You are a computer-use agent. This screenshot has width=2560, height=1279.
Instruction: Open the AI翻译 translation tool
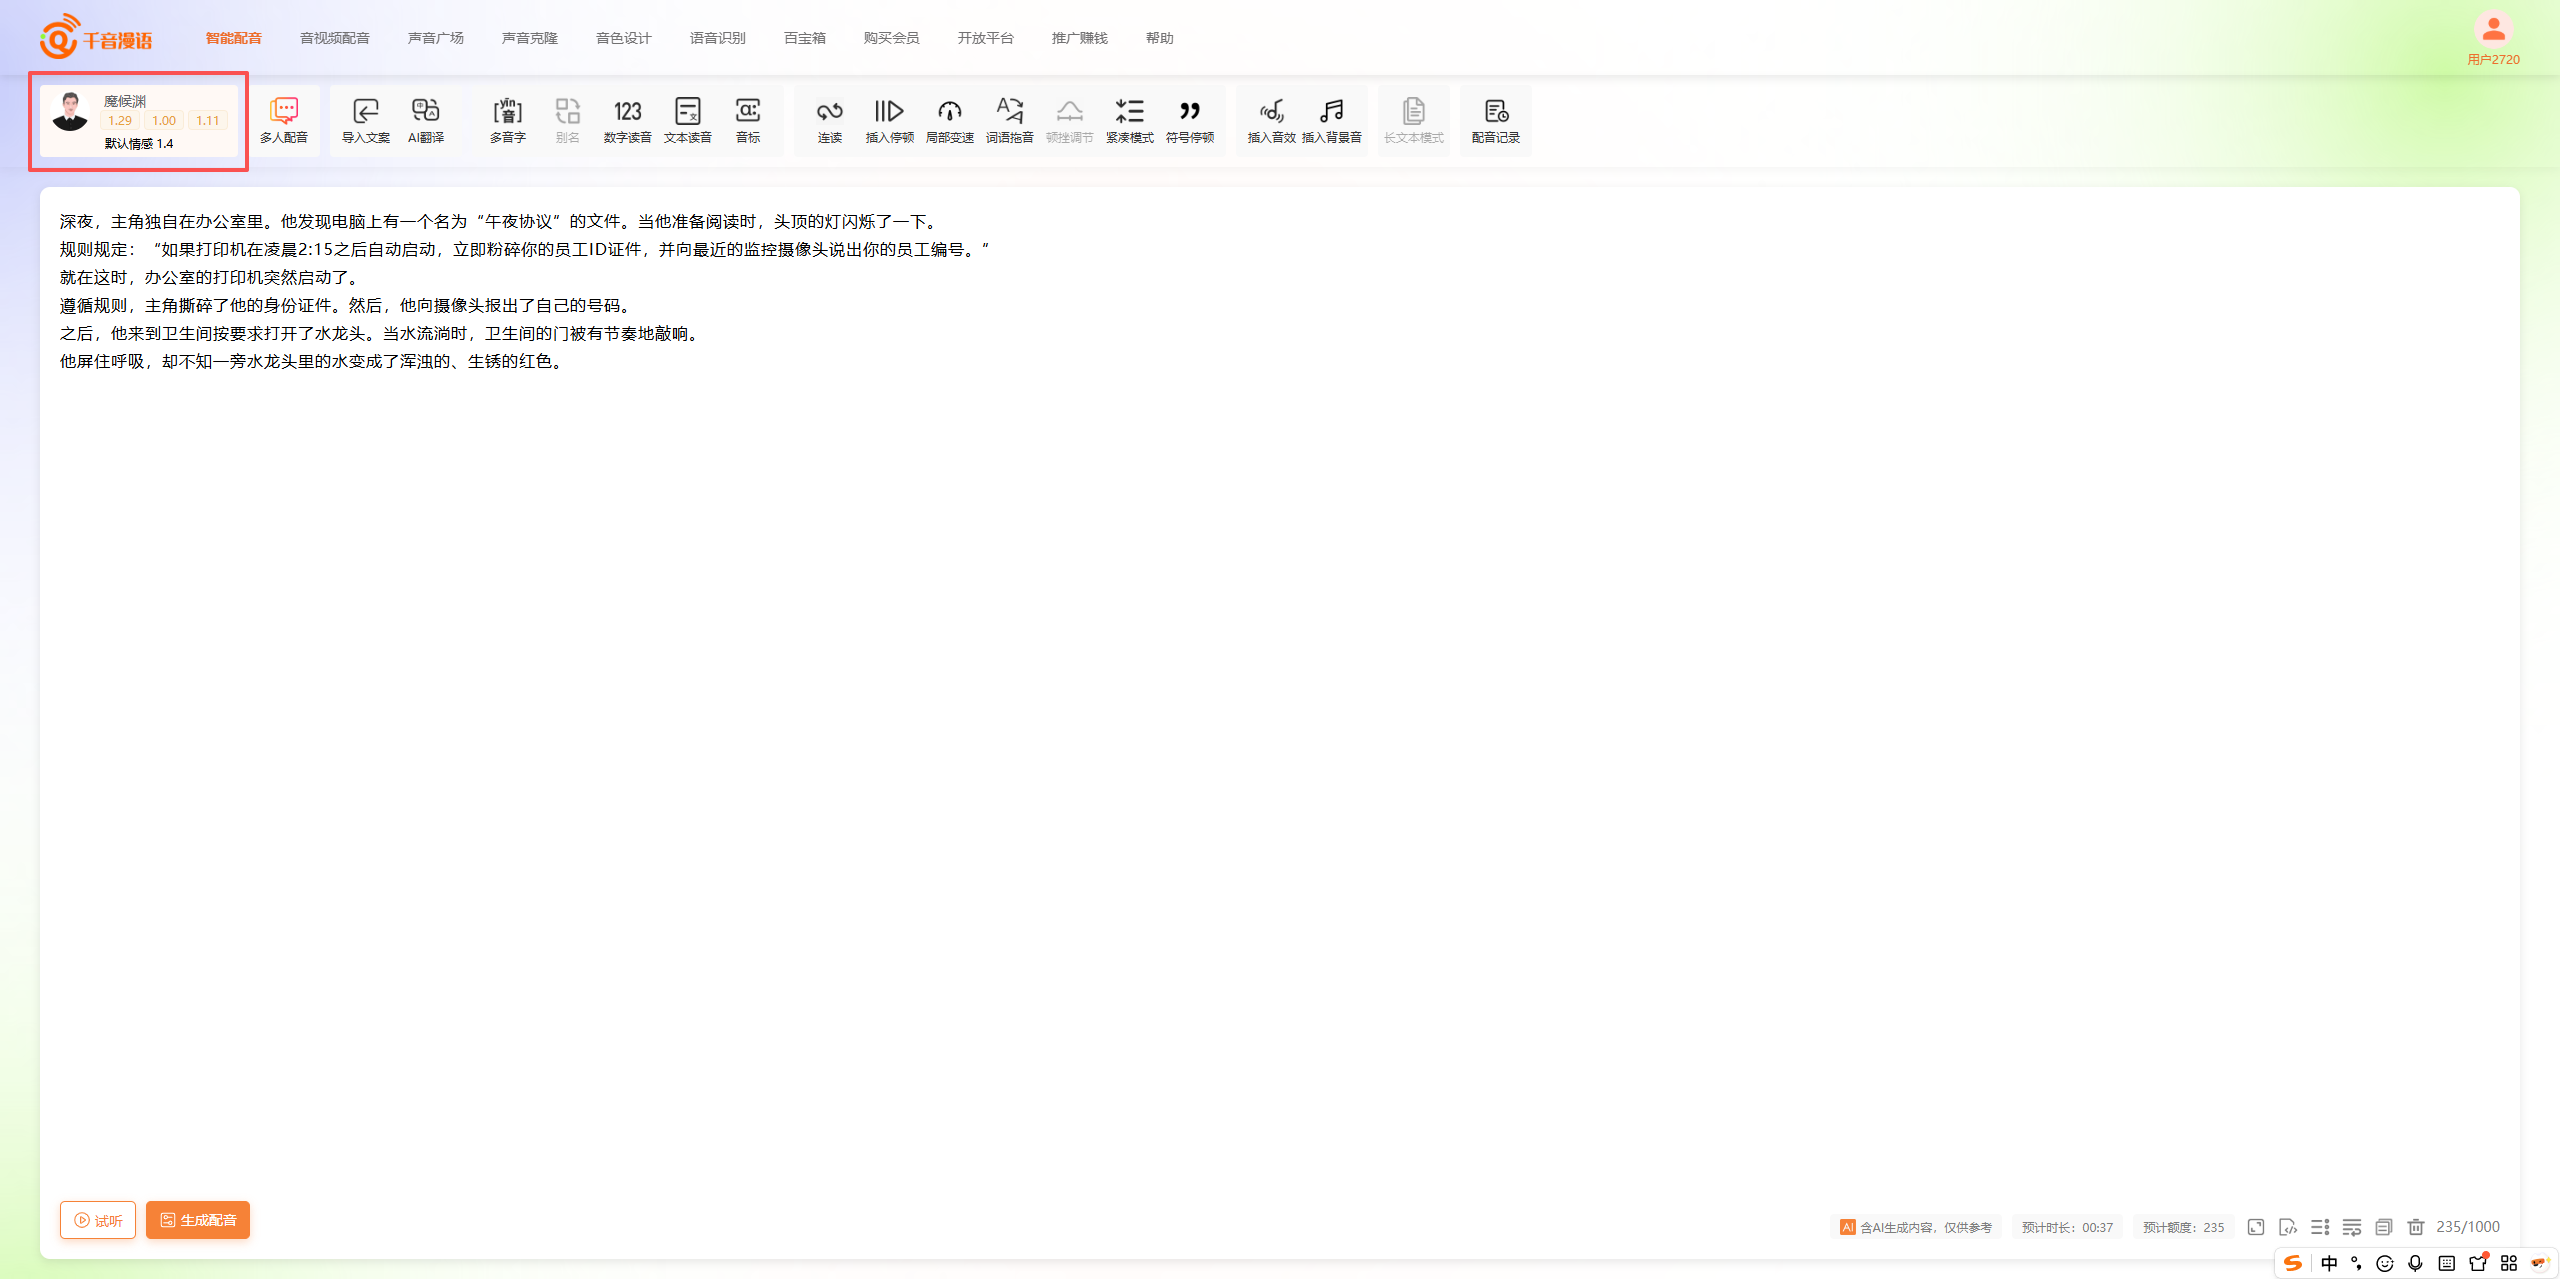[426, 120]
